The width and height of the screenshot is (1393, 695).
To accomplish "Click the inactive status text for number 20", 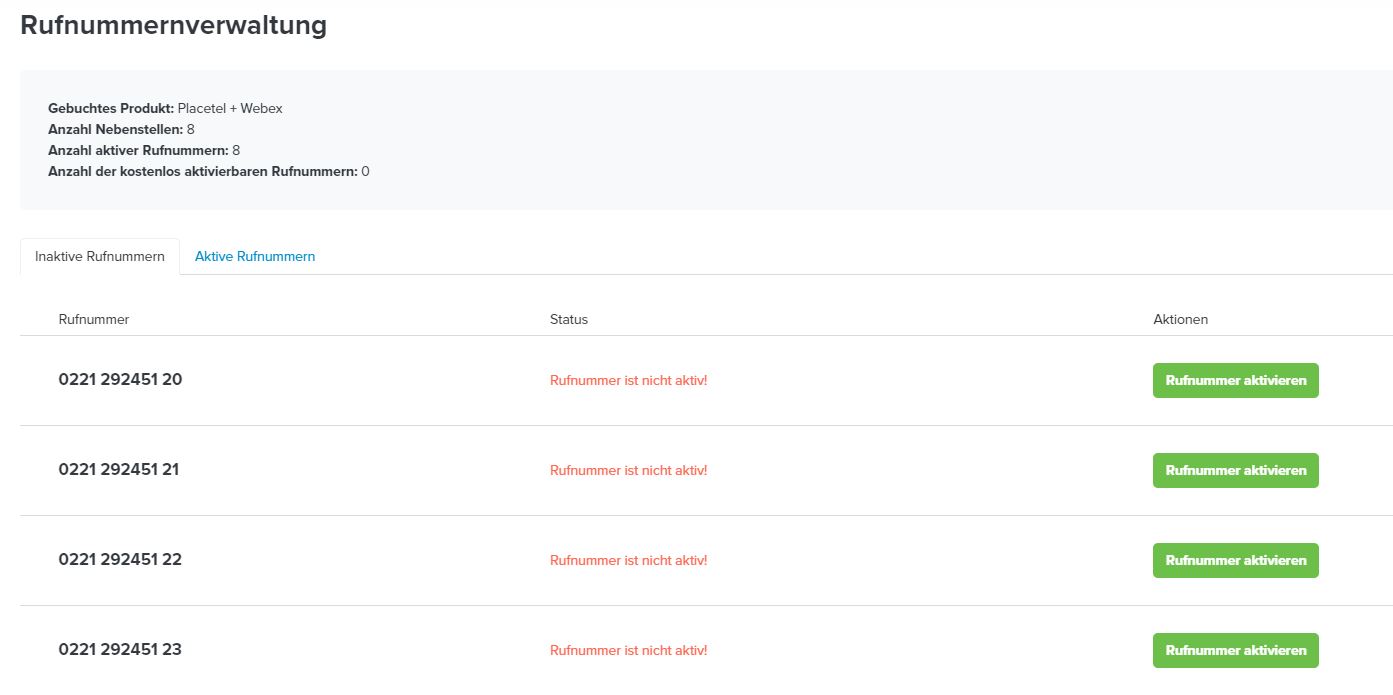I will (x=629, y=381).
